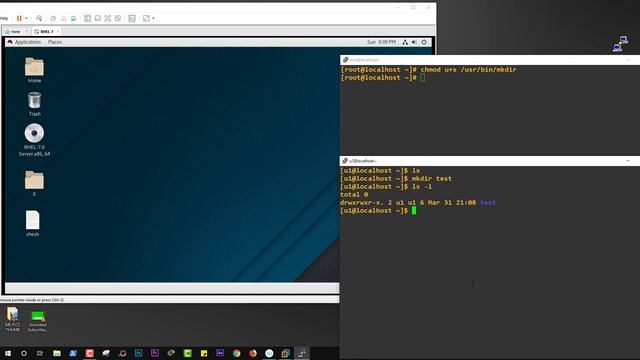Open the GNOME Places menu
This screenshot has width=640, height=360.
click(55, 42)
